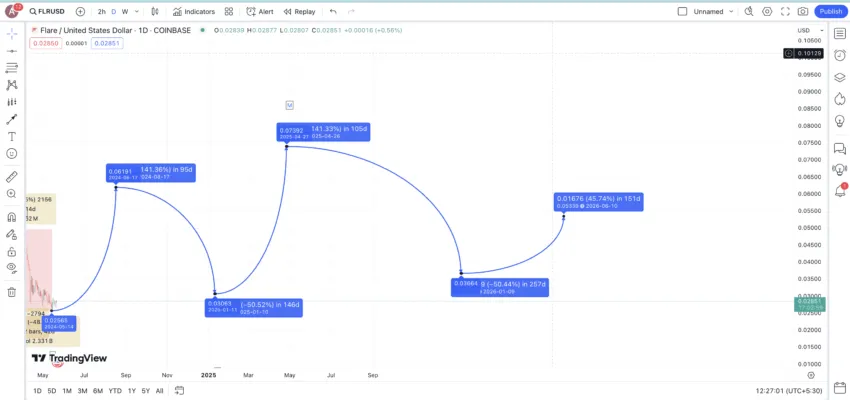
Task: Toggle lock all drawings
Action: [x=11, y=252]
